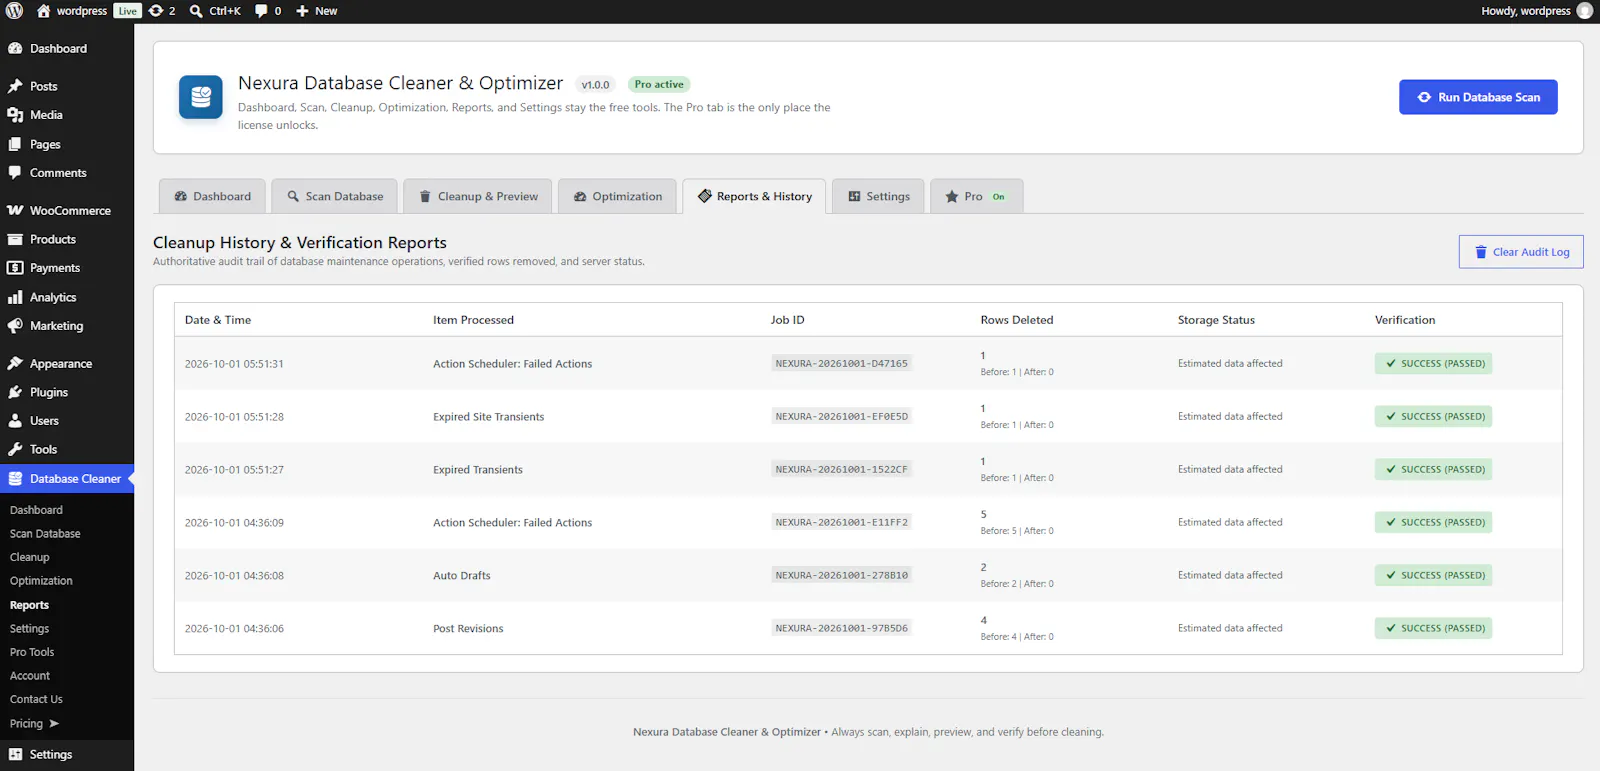
Task: Open Products icon in sidebar
Action: 15,240
